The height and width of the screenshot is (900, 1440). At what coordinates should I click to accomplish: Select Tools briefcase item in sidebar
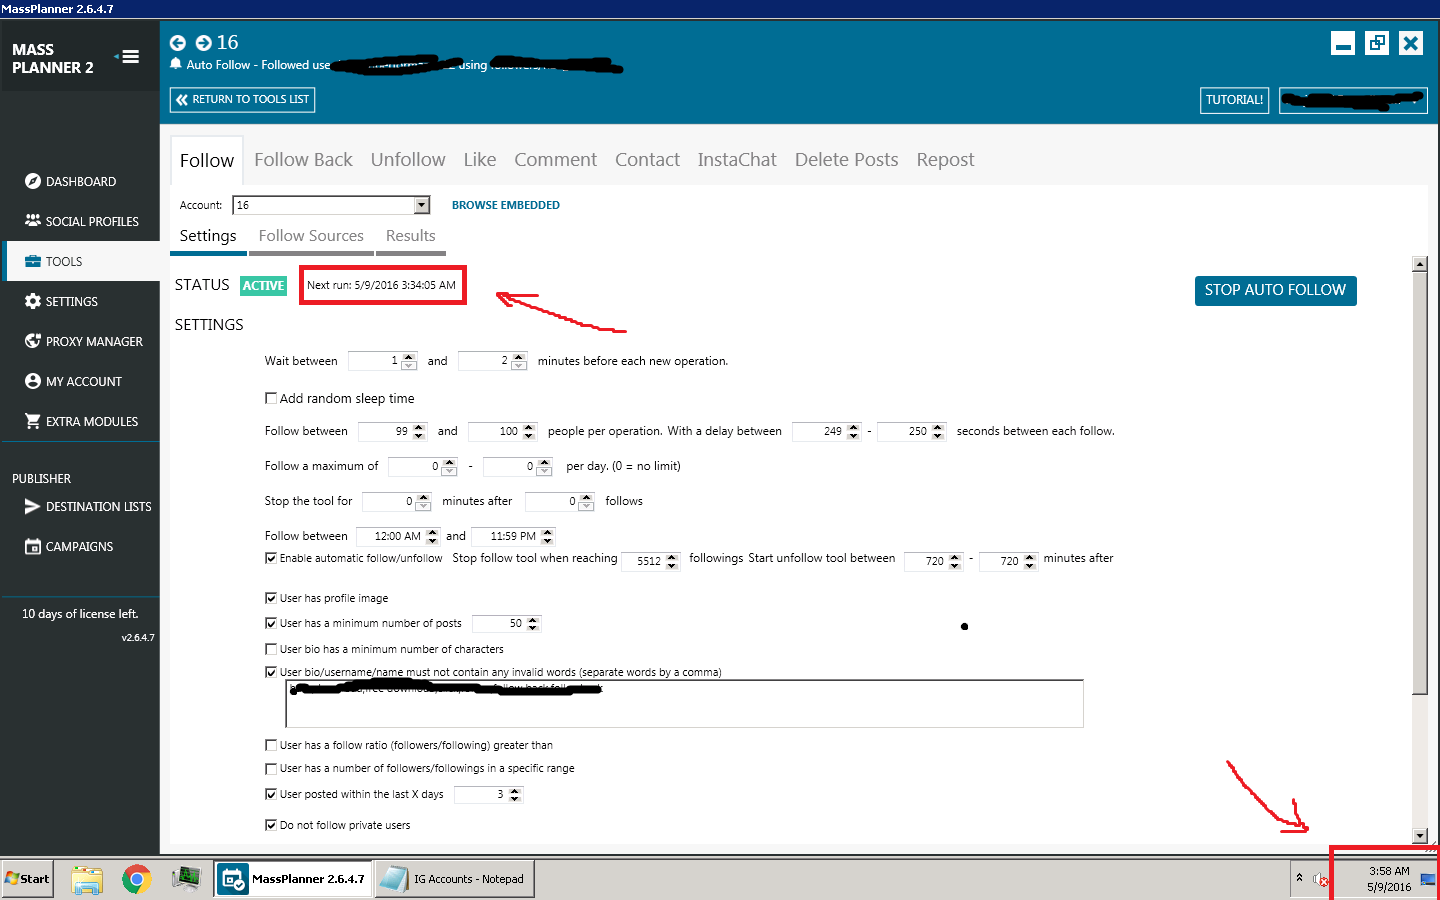(x=80, y=261)
